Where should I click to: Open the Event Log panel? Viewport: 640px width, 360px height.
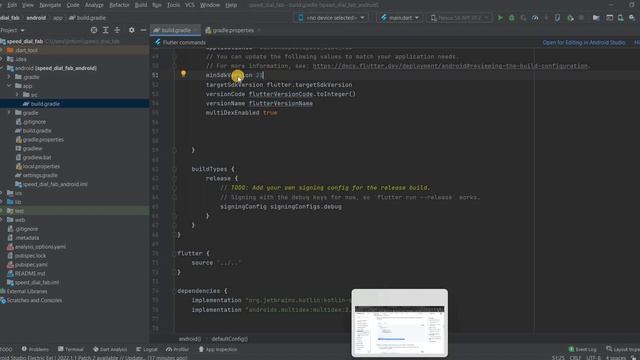(x=583, y=349)
